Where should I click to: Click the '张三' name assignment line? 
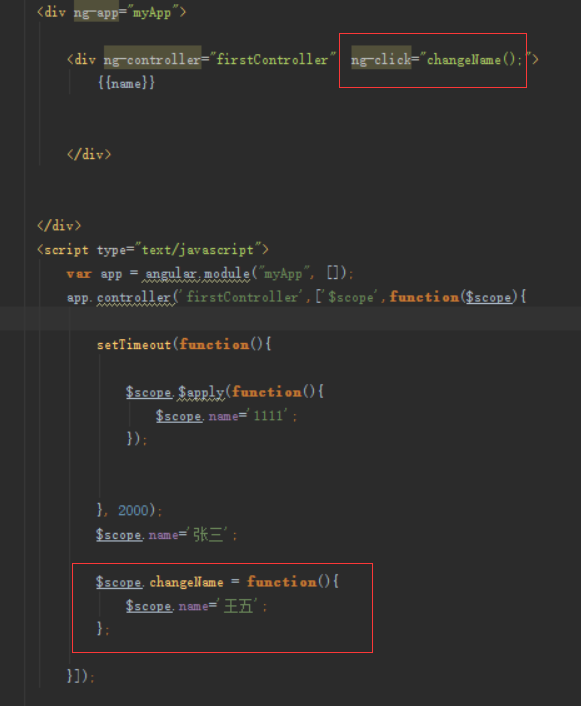167,534
